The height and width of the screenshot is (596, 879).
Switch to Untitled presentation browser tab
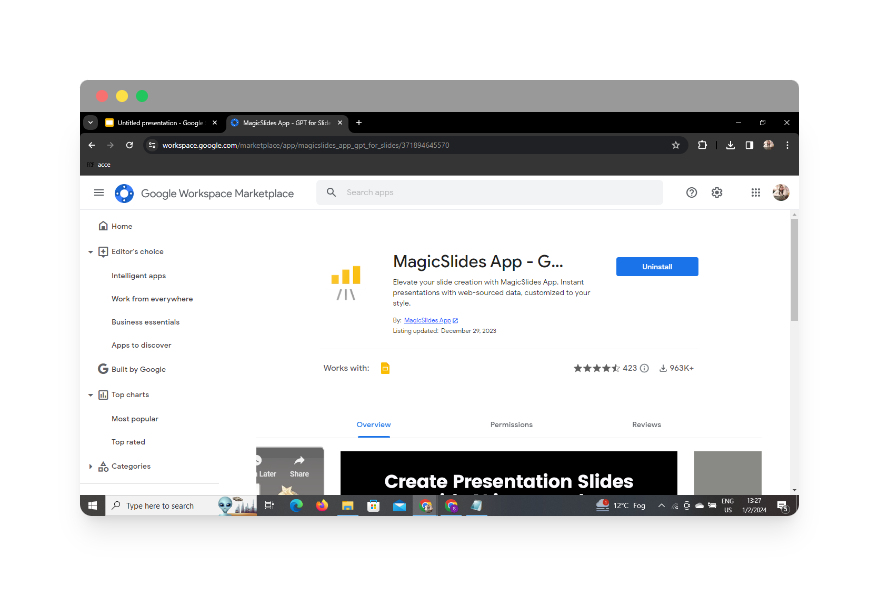pos(162,123)
